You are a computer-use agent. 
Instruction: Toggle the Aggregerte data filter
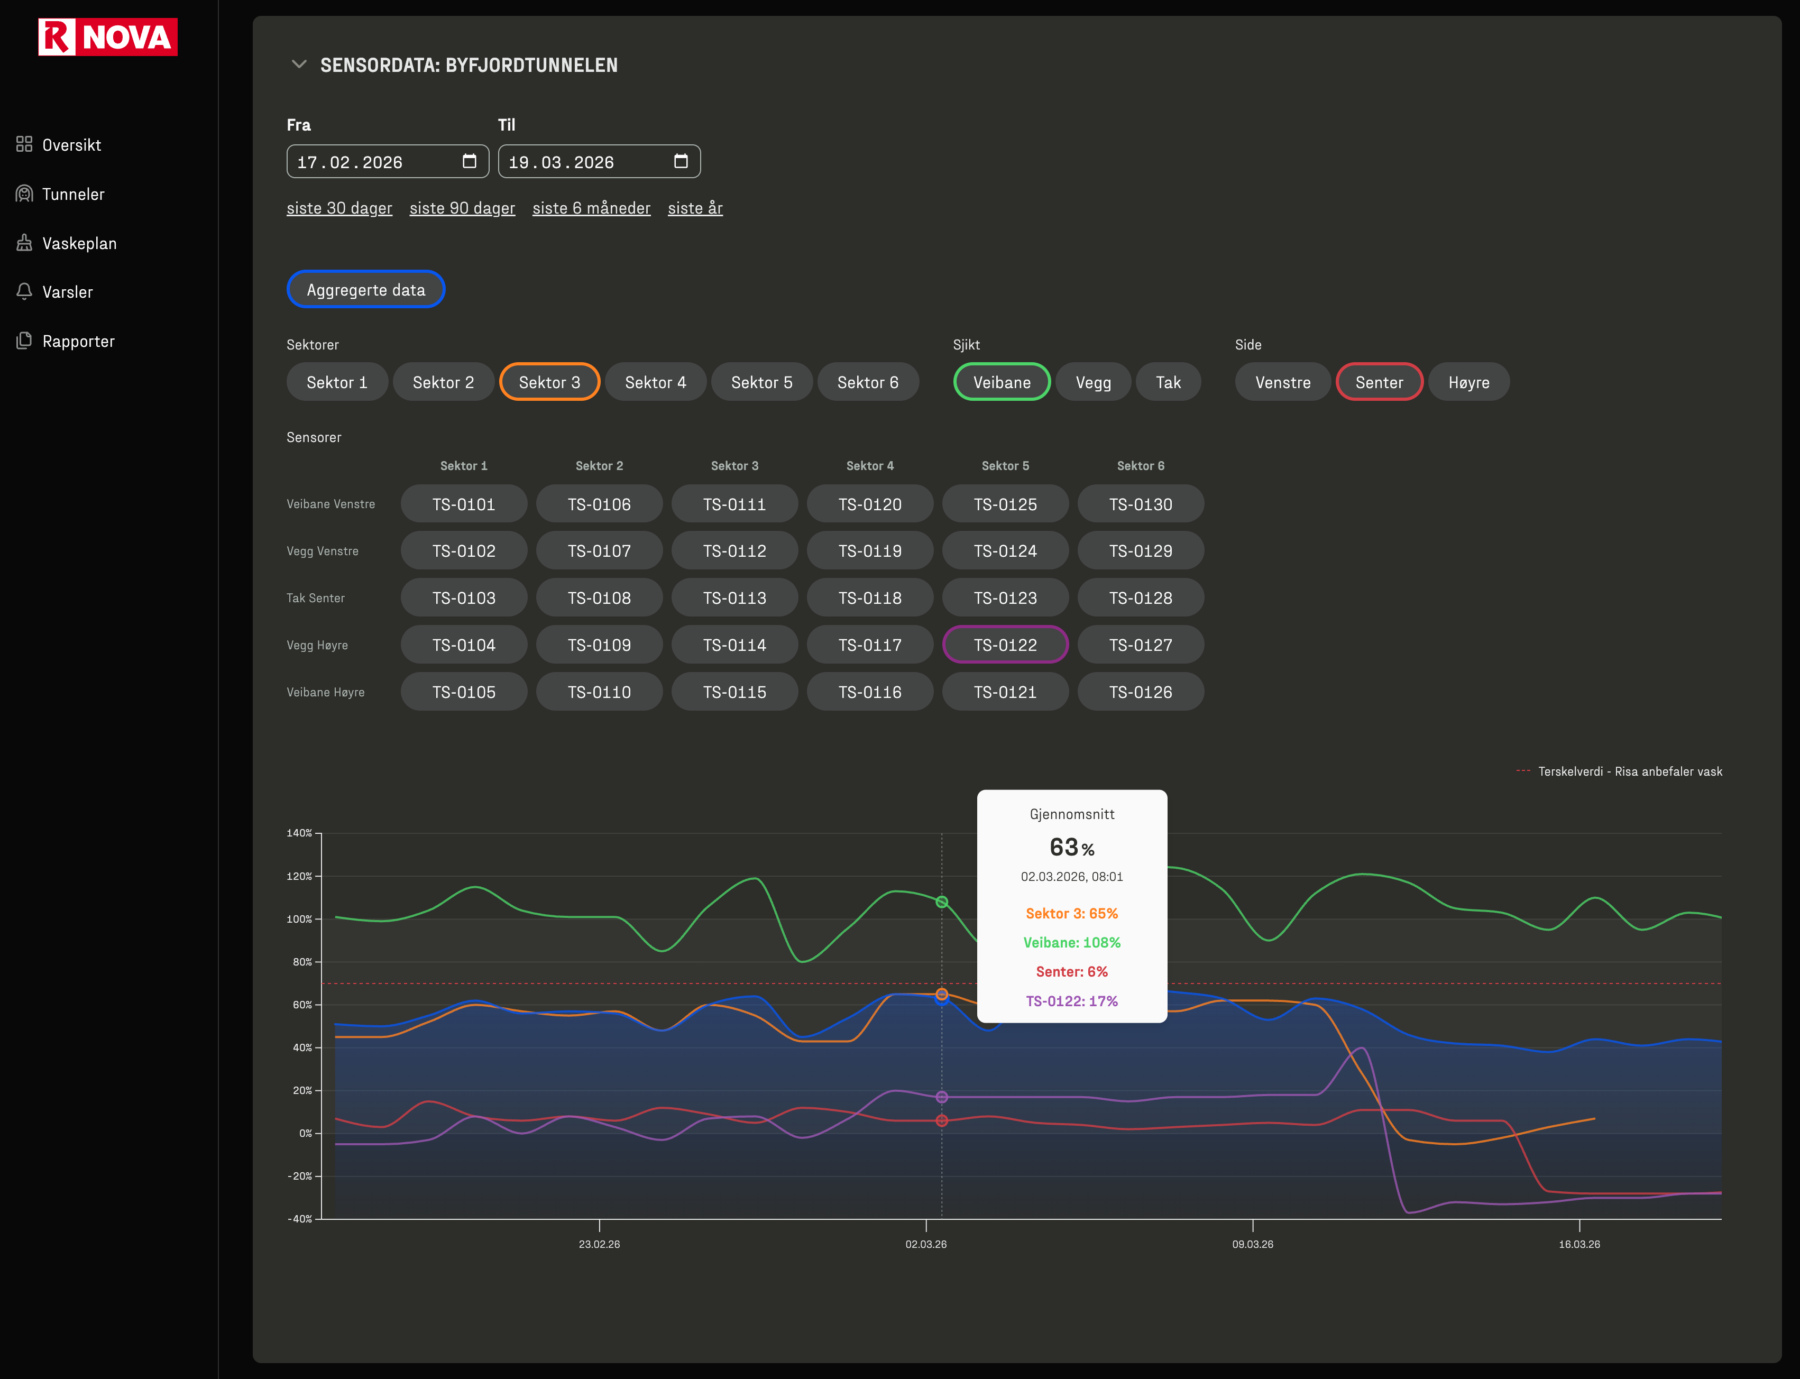(x=365, y=290)
